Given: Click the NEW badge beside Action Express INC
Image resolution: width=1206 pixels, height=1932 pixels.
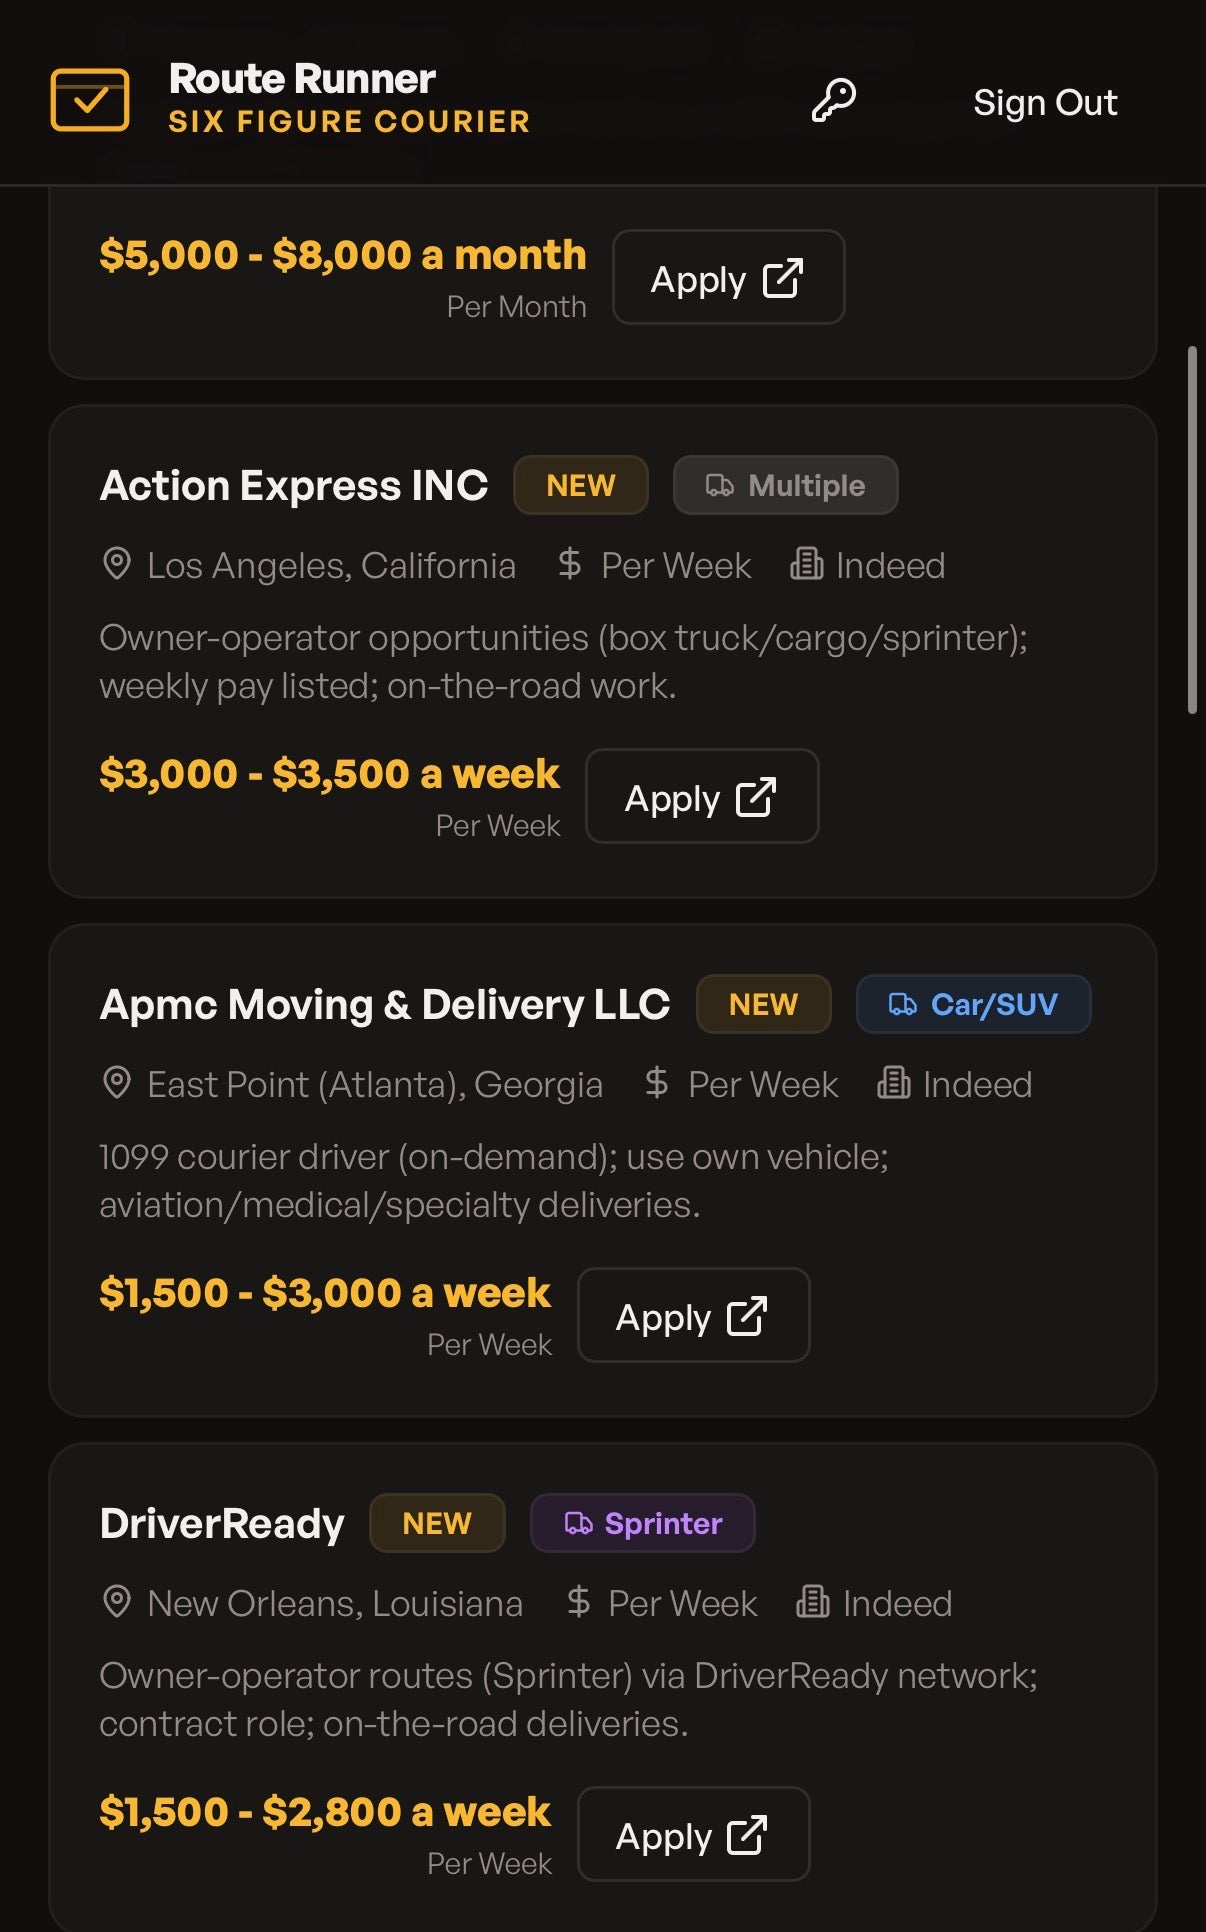Looking at the screenshot, I should (x=580, y=486).
